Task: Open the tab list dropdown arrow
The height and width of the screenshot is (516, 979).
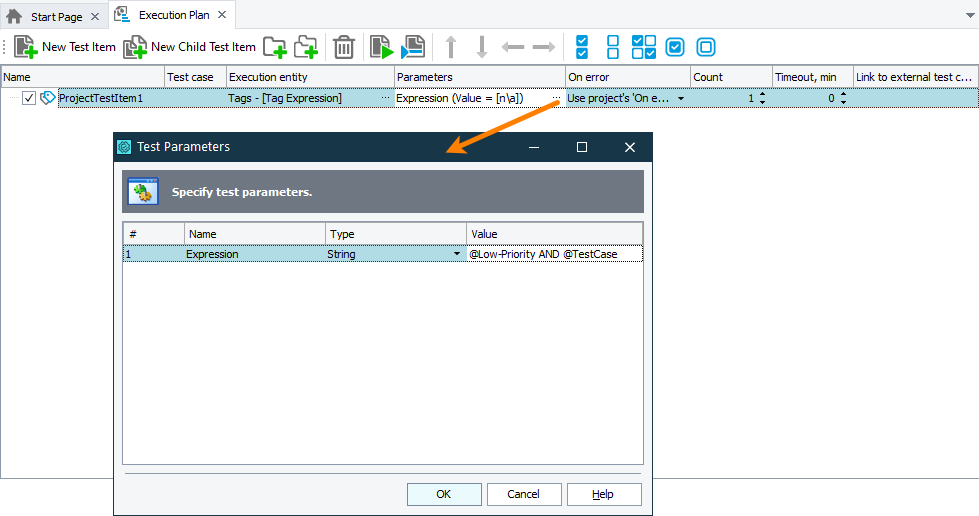Action: tap(970, 16)
